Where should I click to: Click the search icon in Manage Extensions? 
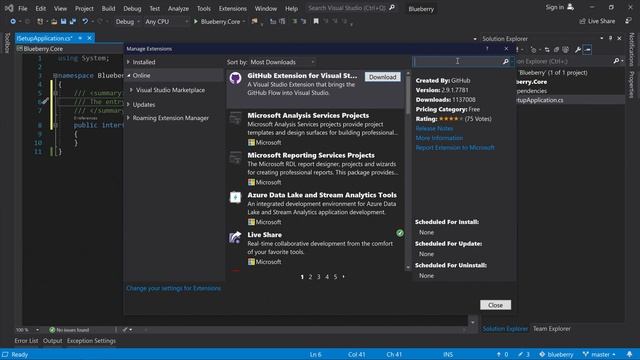pyautogui.click(x=506, y=62)
